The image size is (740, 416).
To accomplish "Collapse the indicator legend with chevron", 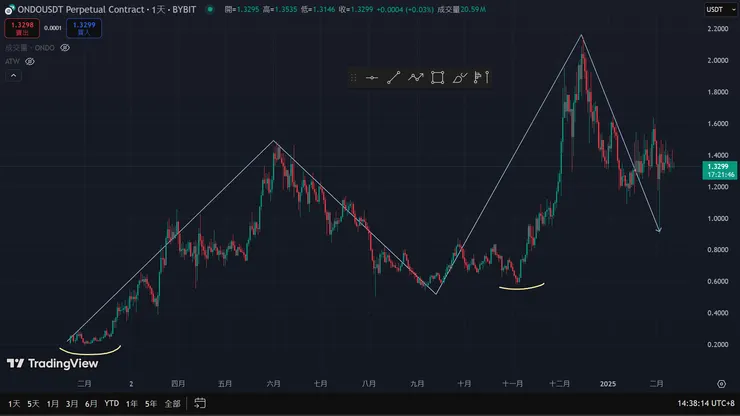I will pyautogui.click(x=13, y=76).
